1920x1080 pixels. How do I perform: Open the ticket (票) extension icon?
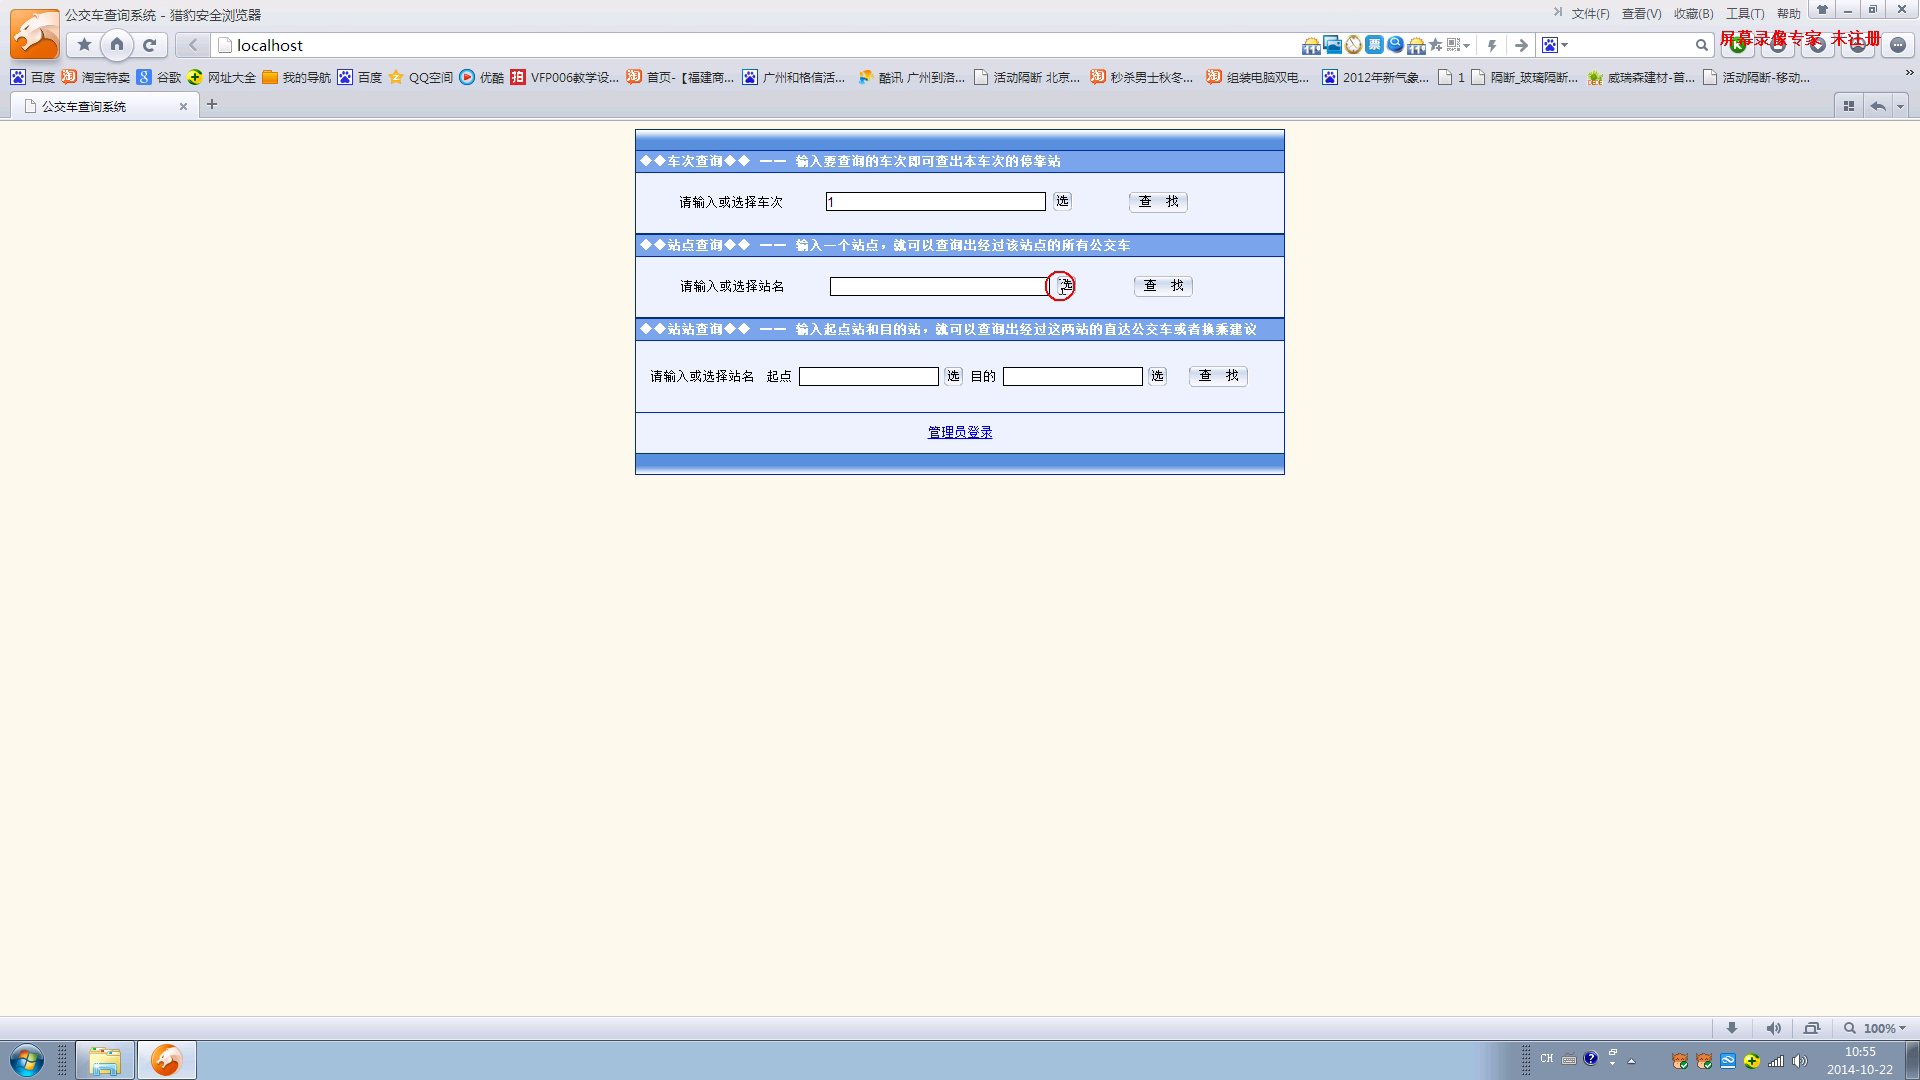click(1374, 44)
